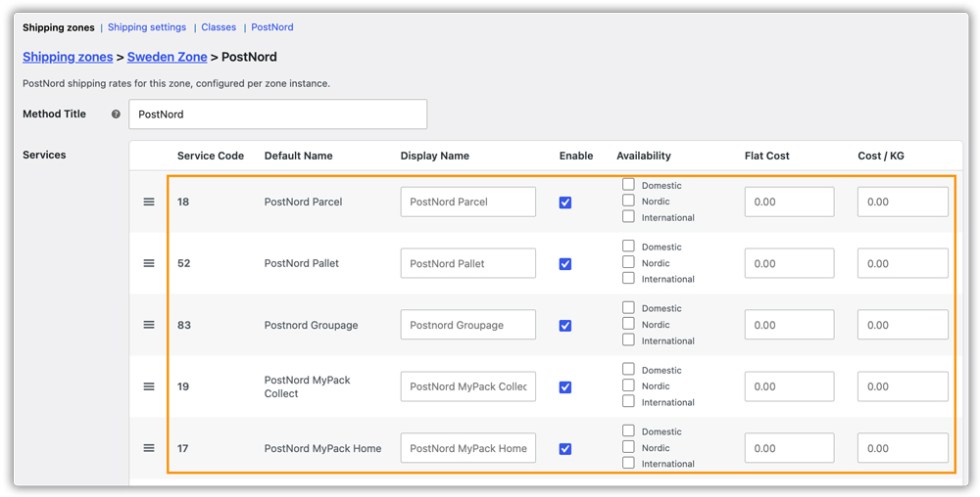Uncheck Enable for Postnord Groupage

coord(565,326)
